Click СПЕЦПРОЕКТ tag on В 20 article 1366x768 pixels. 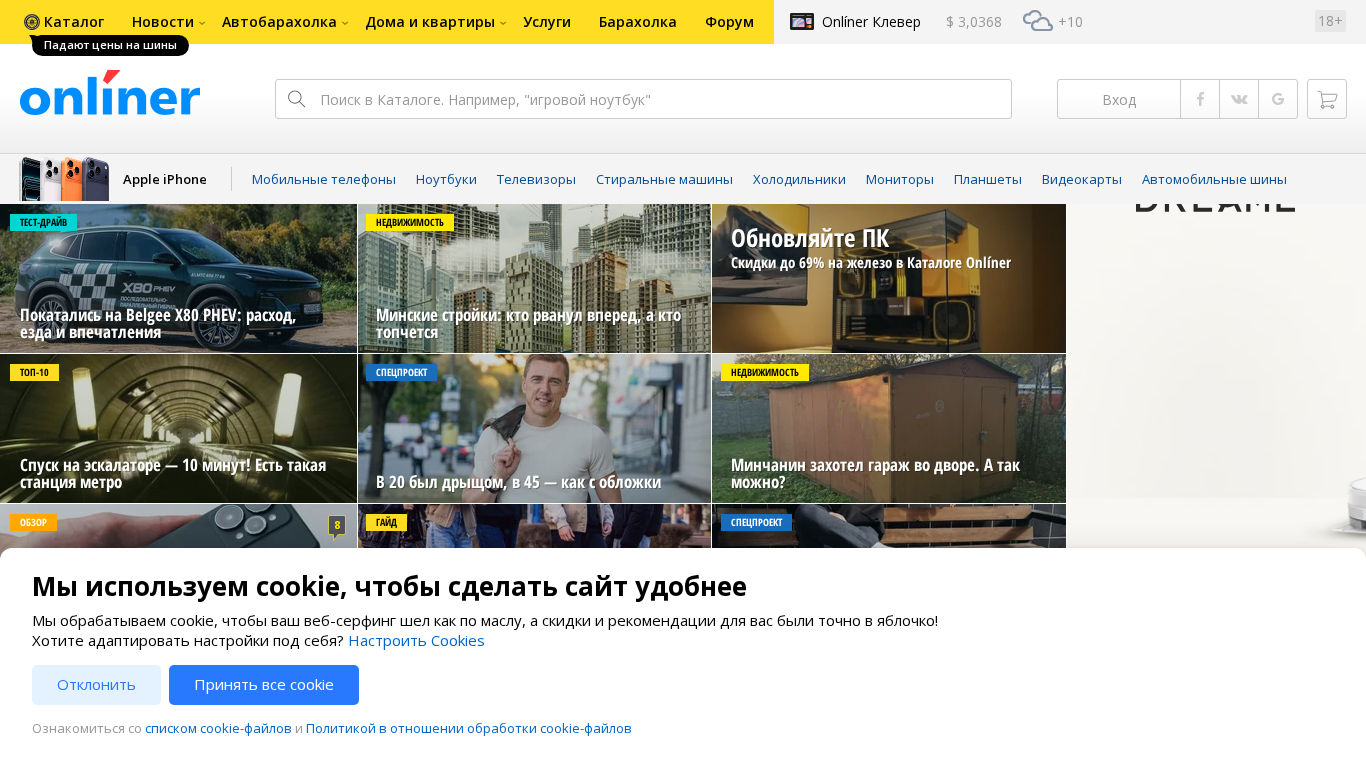tap(401, 372)
